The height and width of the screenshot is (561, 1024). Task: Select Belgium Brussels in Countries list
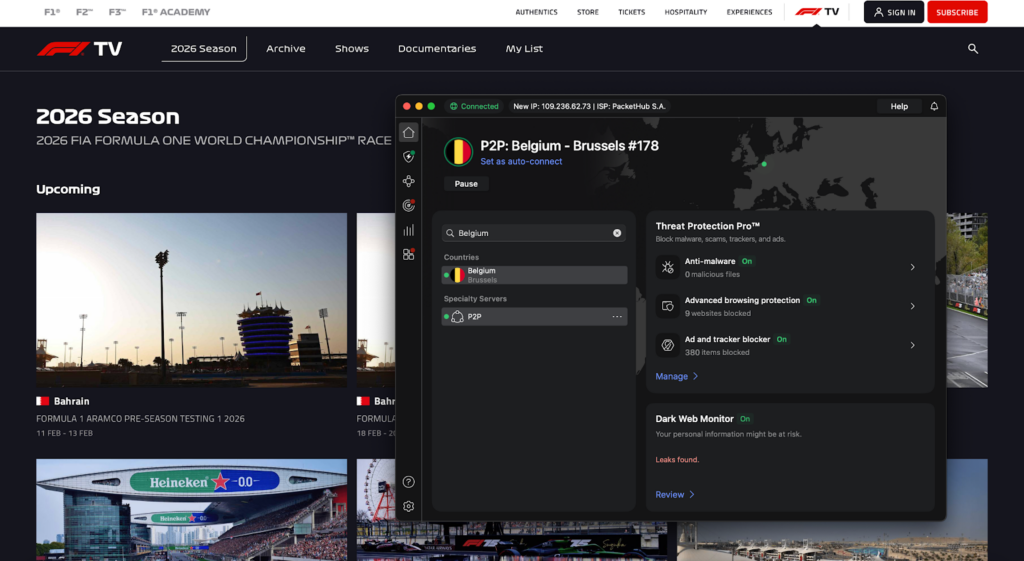coord(534,275)
